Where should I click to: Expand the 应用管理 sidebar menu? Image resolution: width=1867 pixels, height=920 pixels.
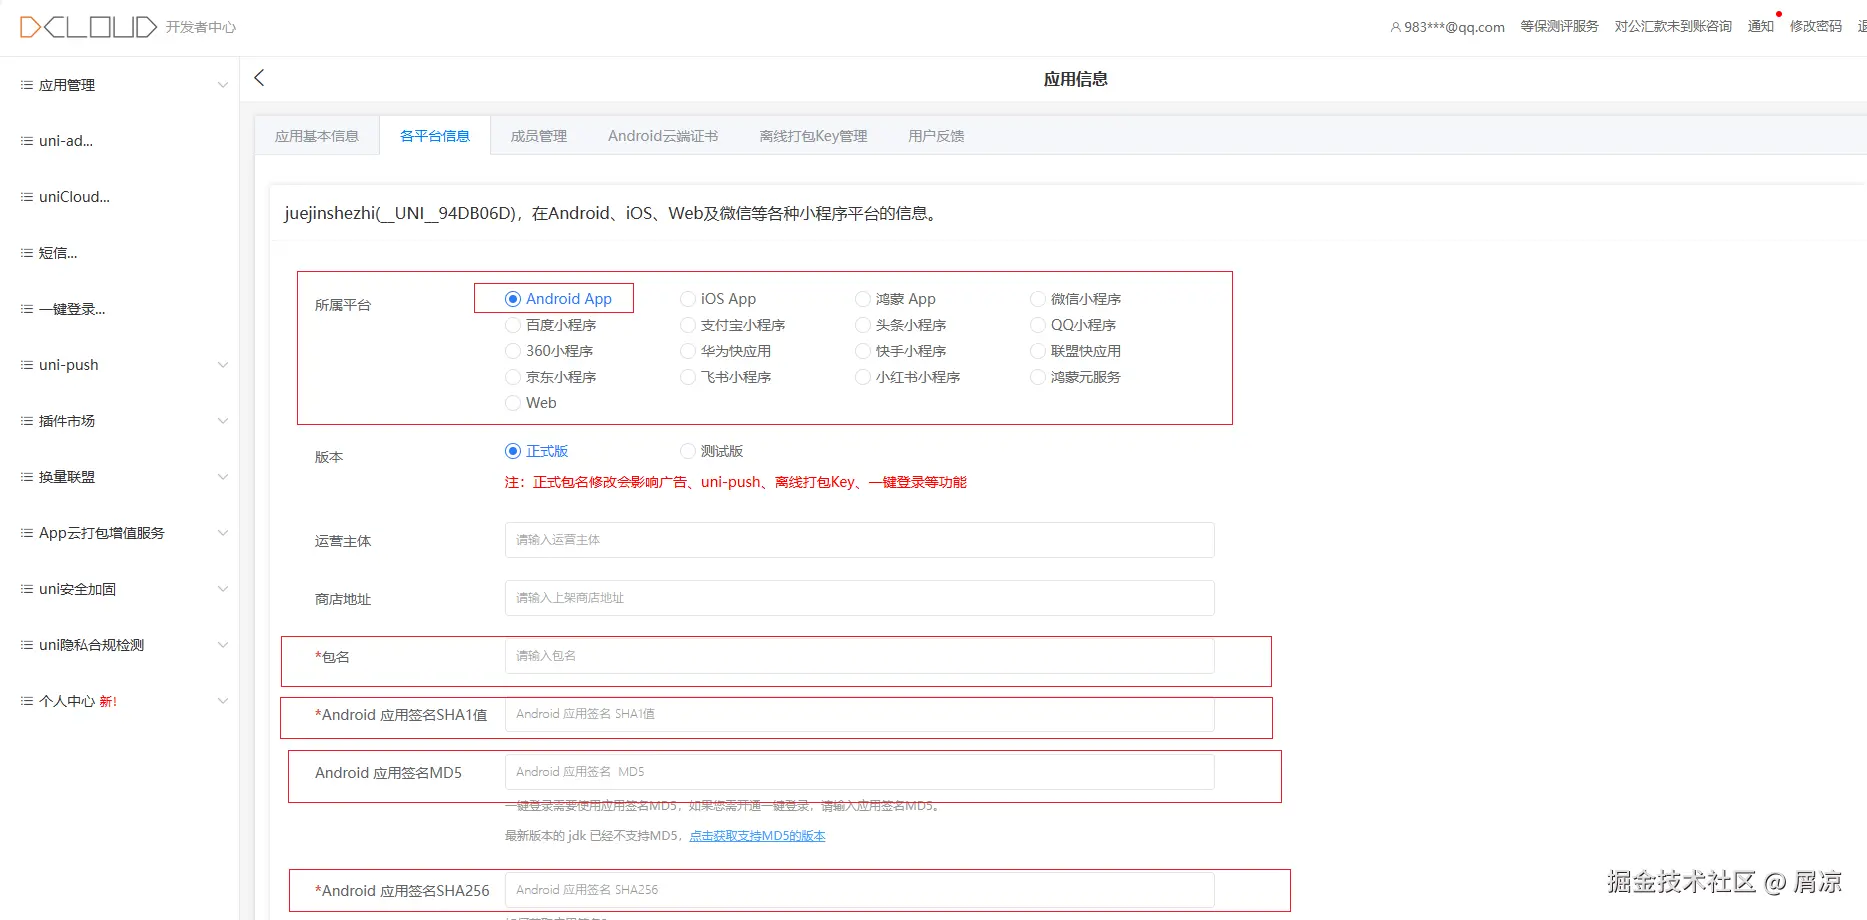pyautogui.click(x=120, y=85)
